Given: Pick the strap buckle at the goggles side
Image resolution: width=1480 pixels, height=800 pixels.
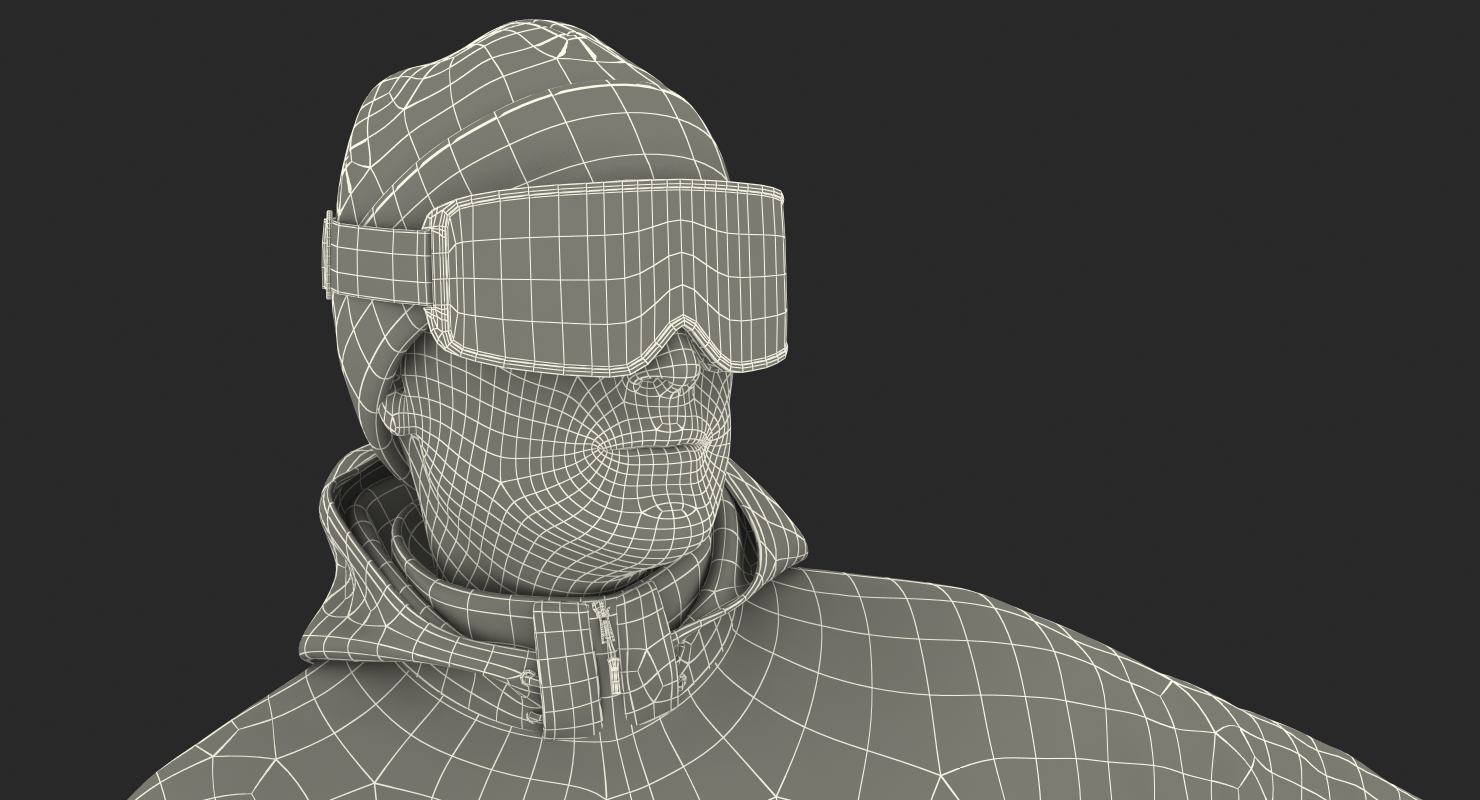Looking at the screenshot, I should click(327, 254).
